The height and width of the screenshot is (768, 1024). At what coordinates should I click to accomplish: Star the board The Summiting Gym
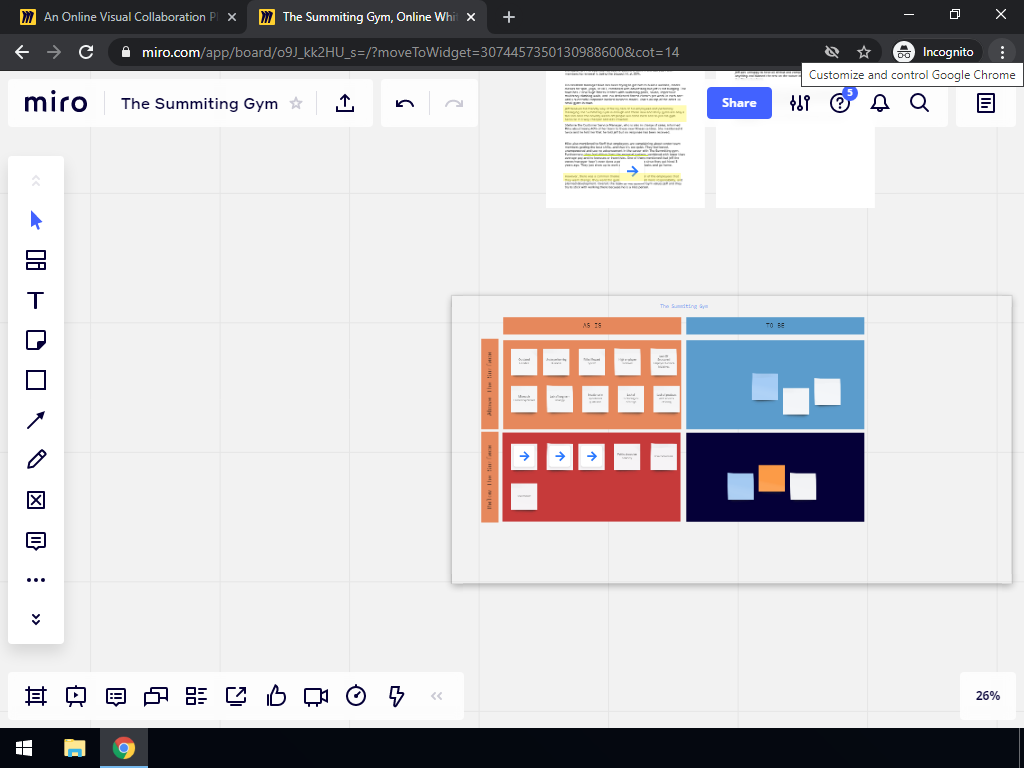coord(296,103)
